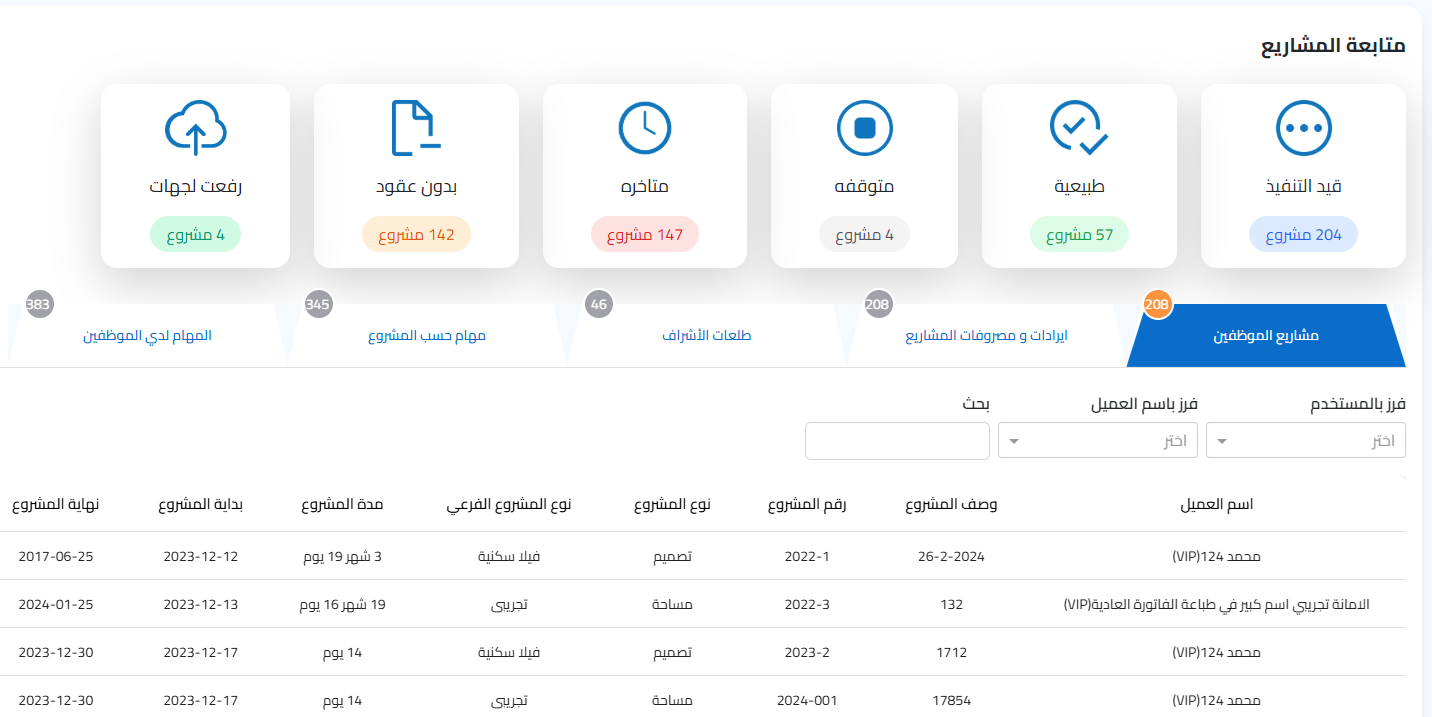
Task: Sort by وصف المشروع column header
Action: click(951, 505)
